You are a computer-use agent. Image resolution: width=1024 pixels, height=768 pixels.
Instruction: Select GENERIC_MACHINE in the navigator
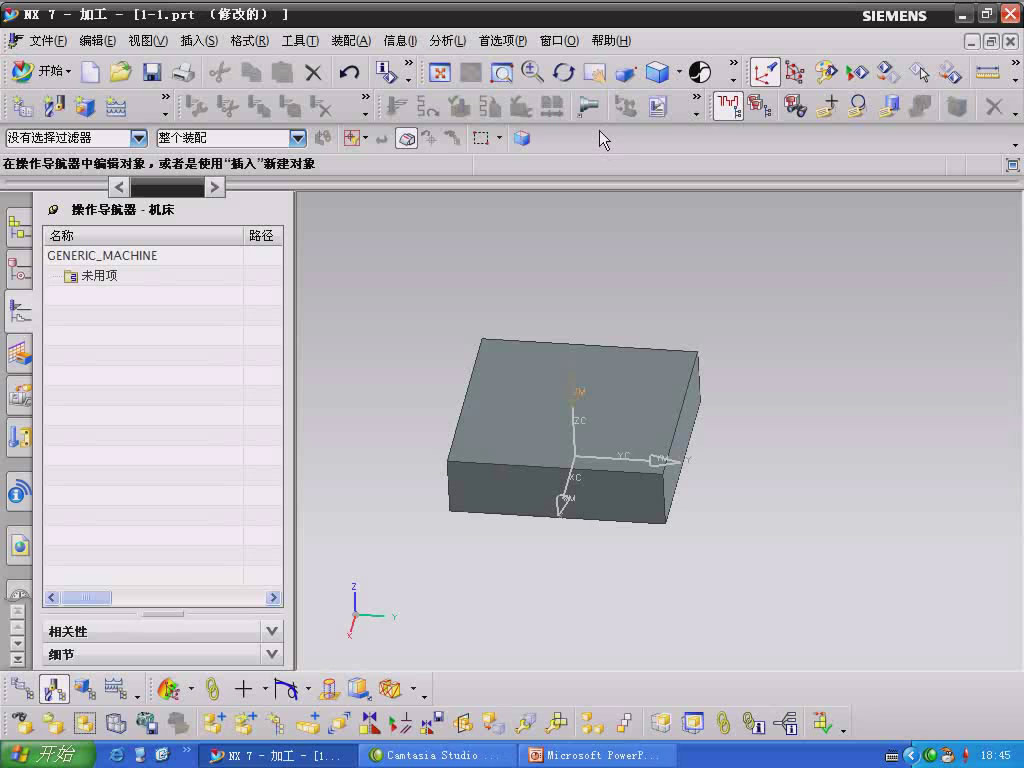coord(103,255)
